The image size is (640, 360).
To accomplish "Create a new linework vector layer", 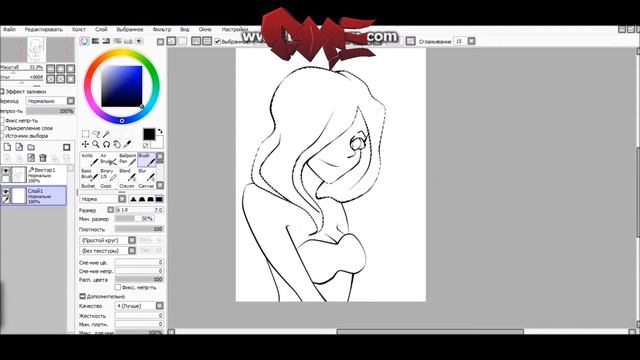I will click(19, 147).
